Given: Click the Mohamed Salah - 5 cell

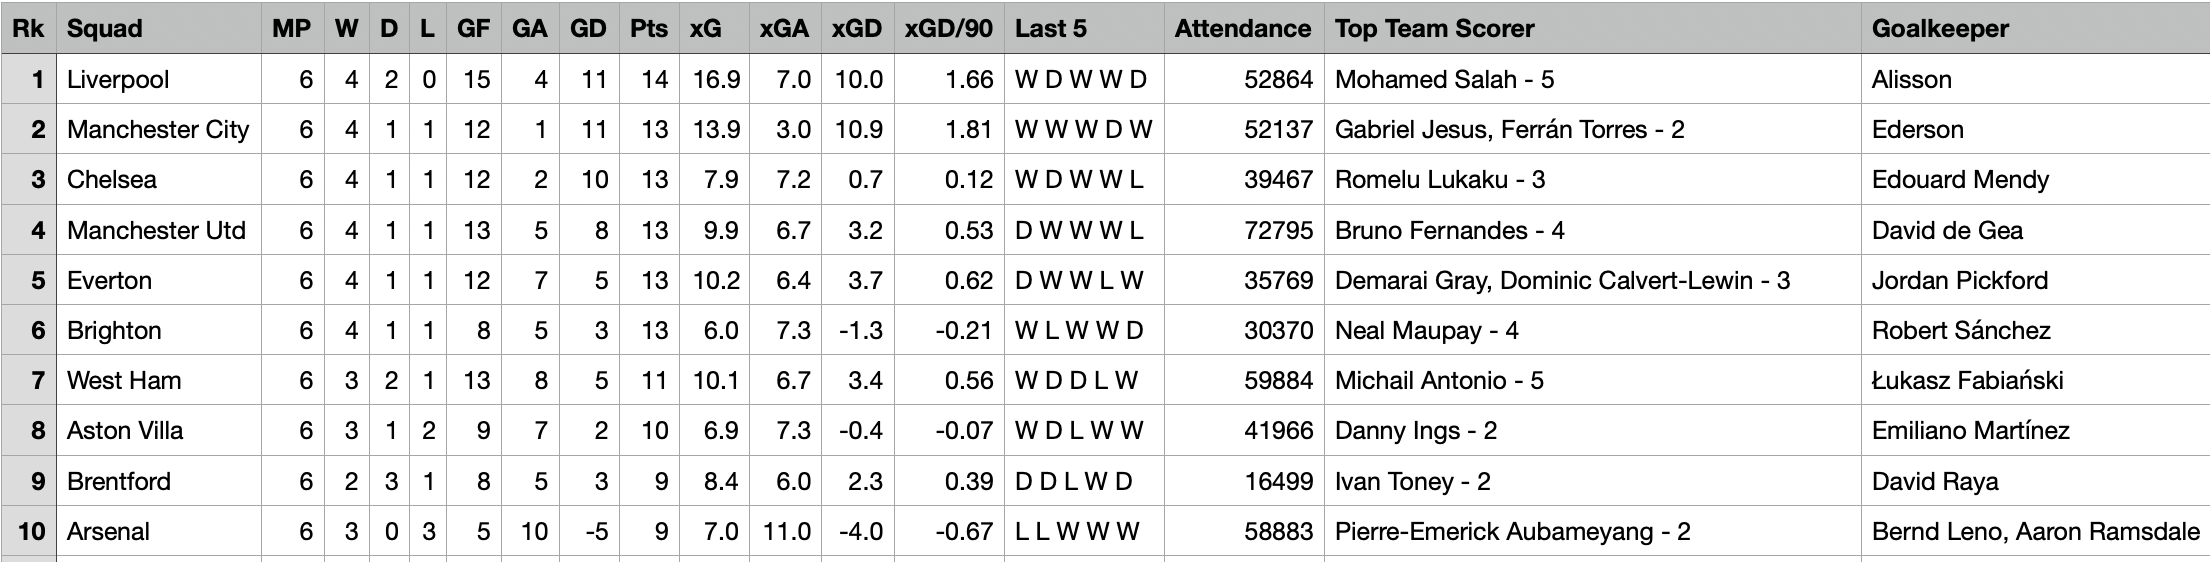Looking at the screenshot, I should [1592, 79].
